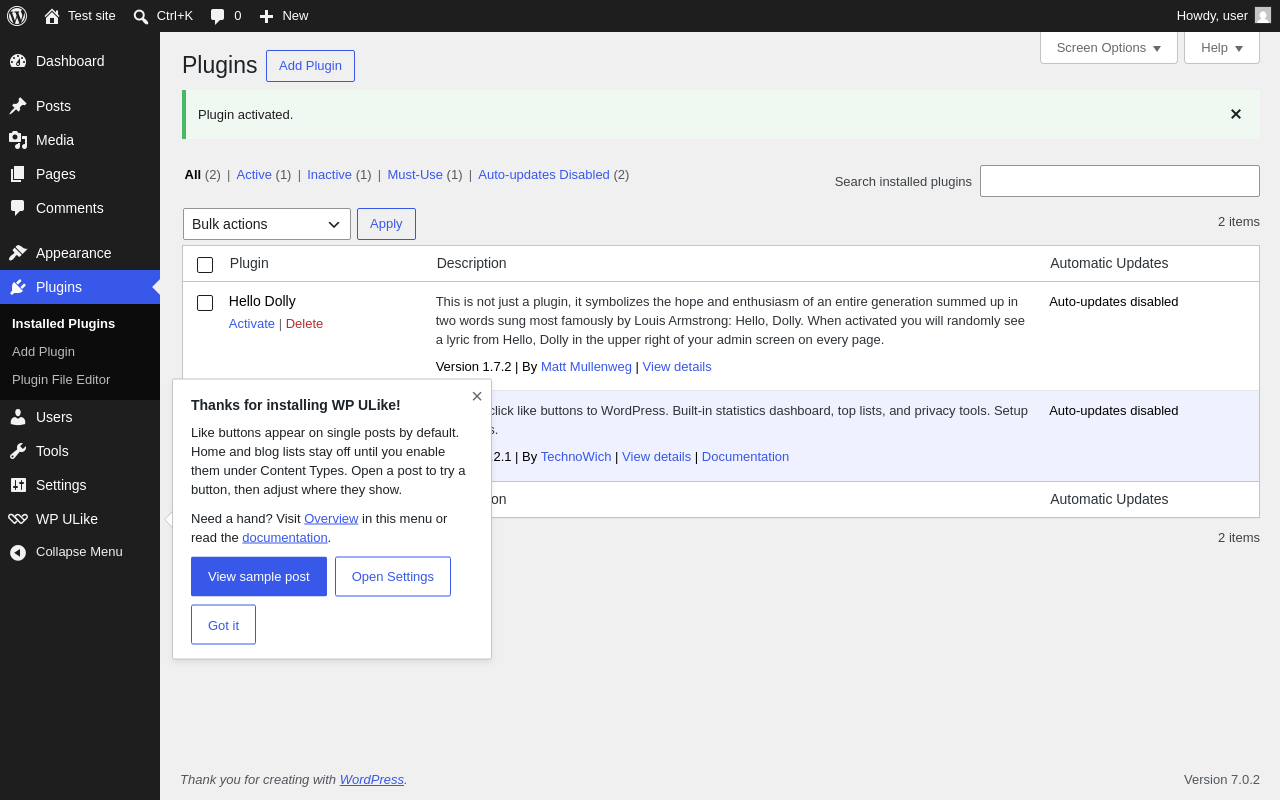Filter plugins by Active
The height and width of the screenshot is (800, 1280).
click(254, 174)
